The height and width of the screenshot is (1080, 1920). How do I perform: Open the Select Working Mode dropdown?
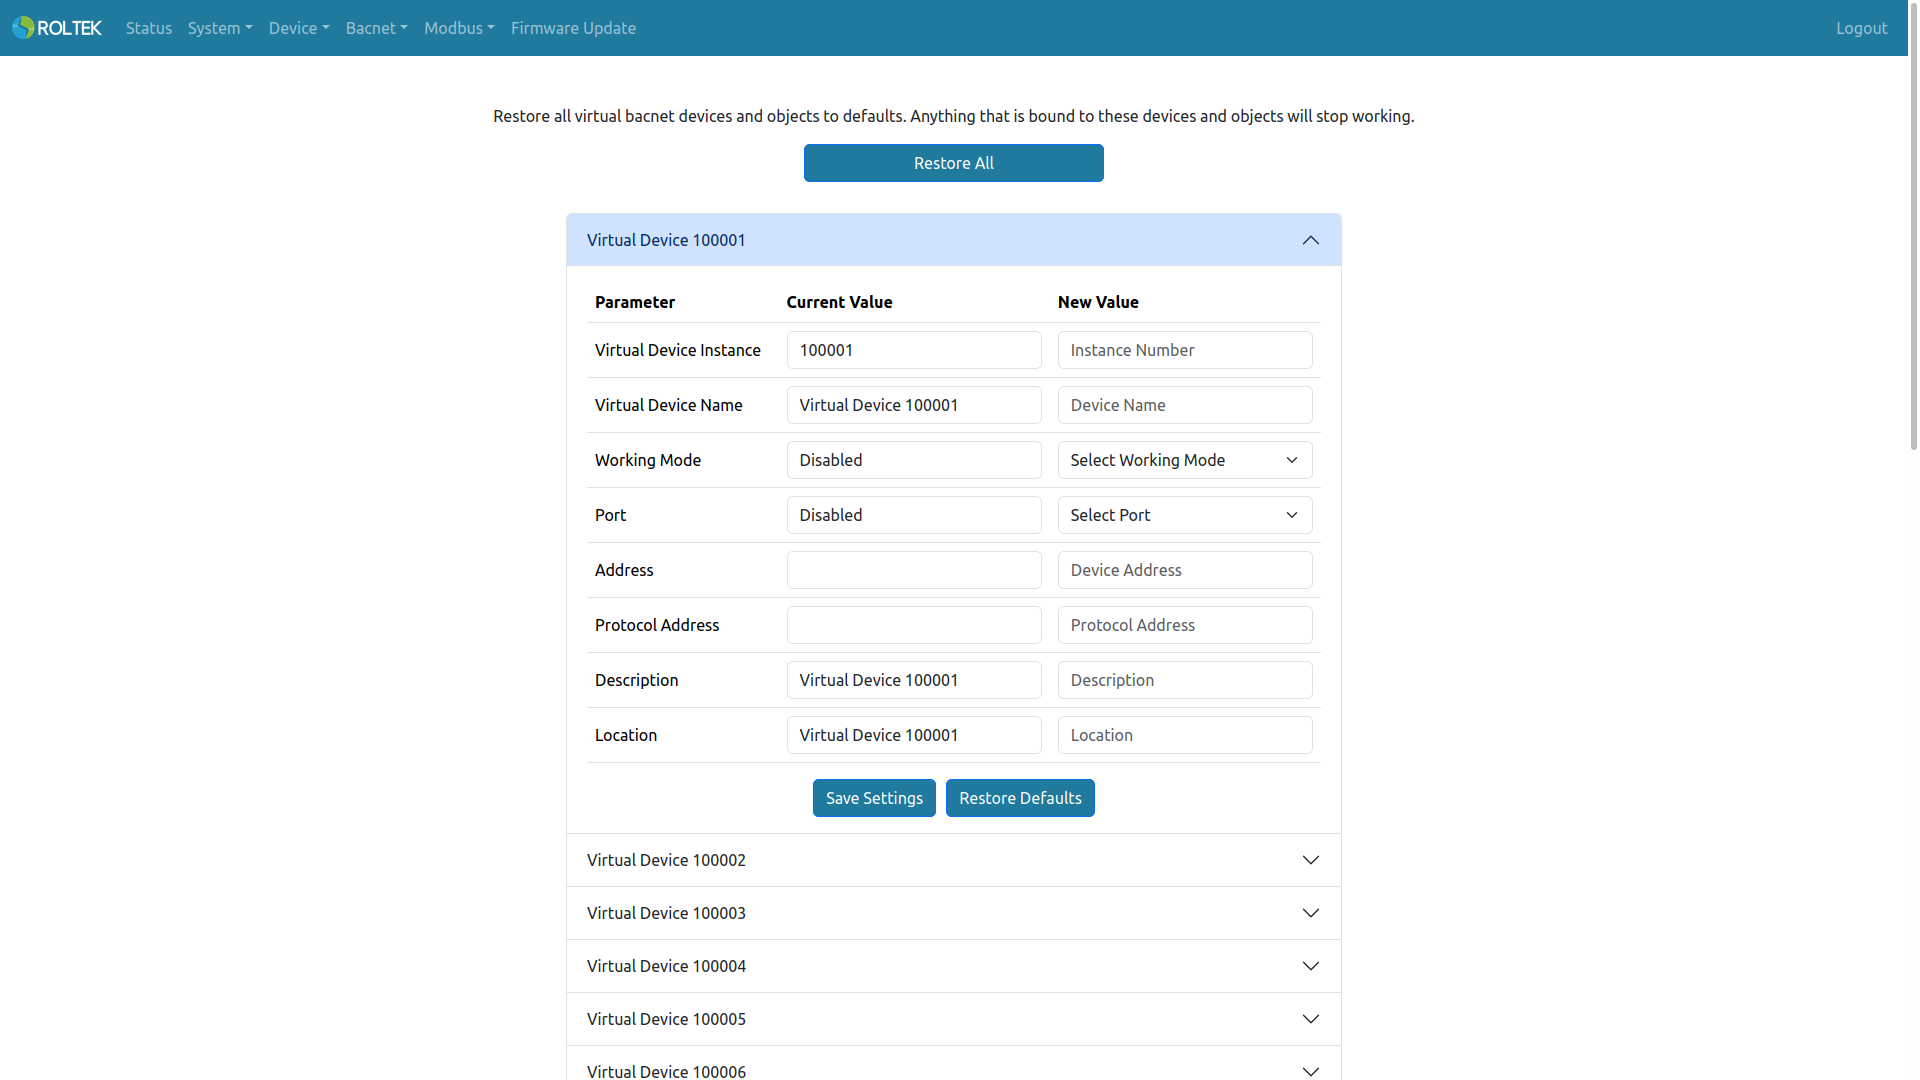click(x=1185, y=460)
